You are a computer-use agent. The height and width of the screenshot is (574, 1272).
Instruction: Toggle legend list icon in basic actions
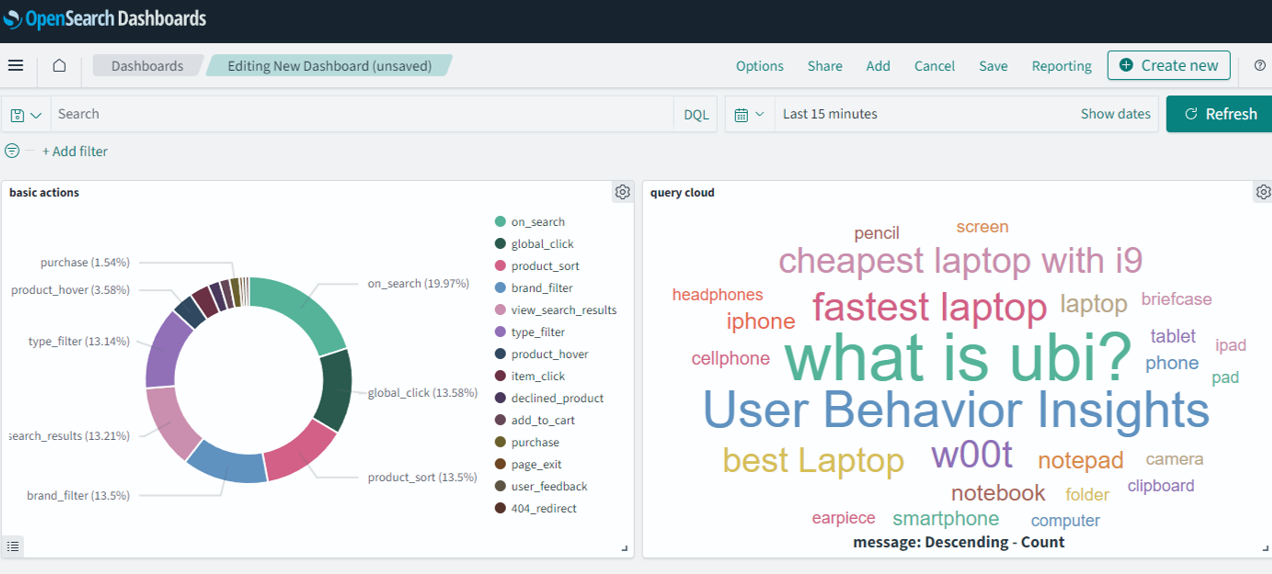(x=13, y=546)
